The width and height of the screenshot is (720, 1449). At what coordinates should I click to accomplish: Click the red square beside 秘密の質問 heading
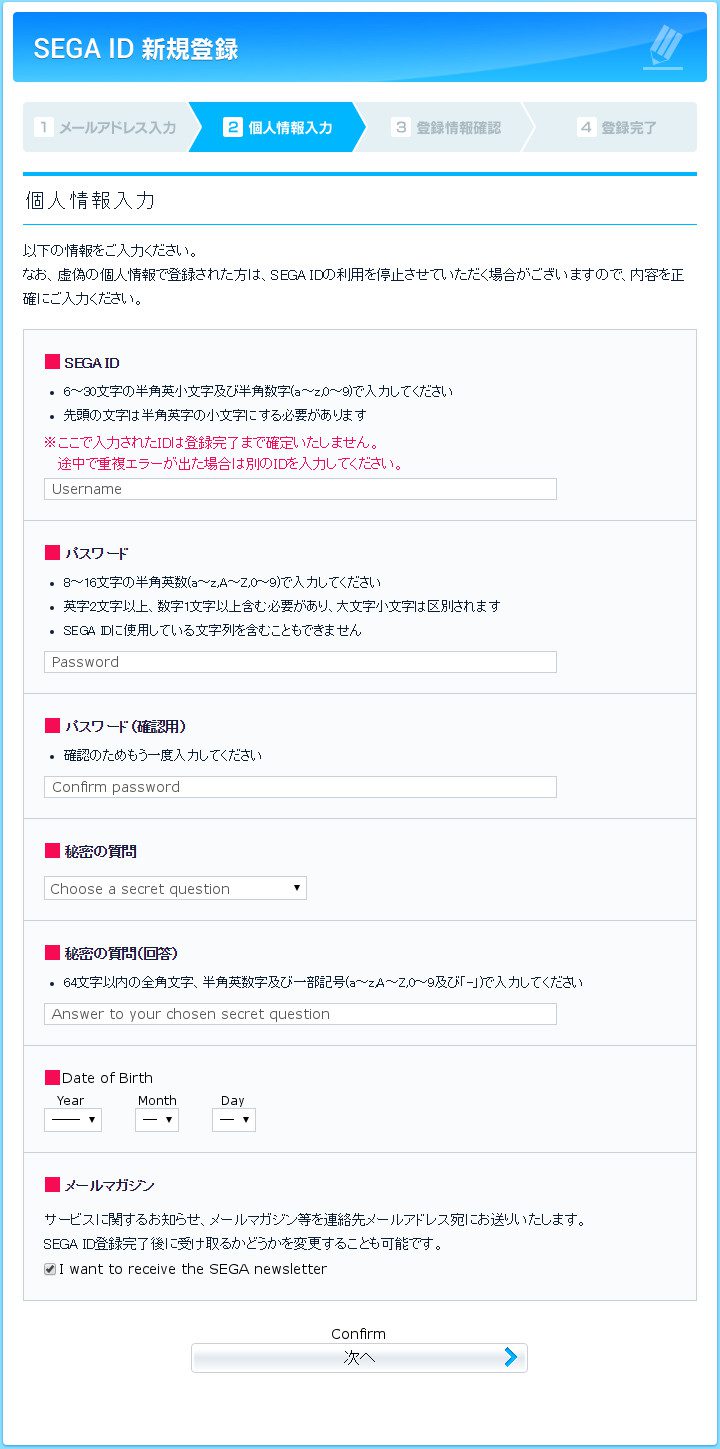[52, 851]
